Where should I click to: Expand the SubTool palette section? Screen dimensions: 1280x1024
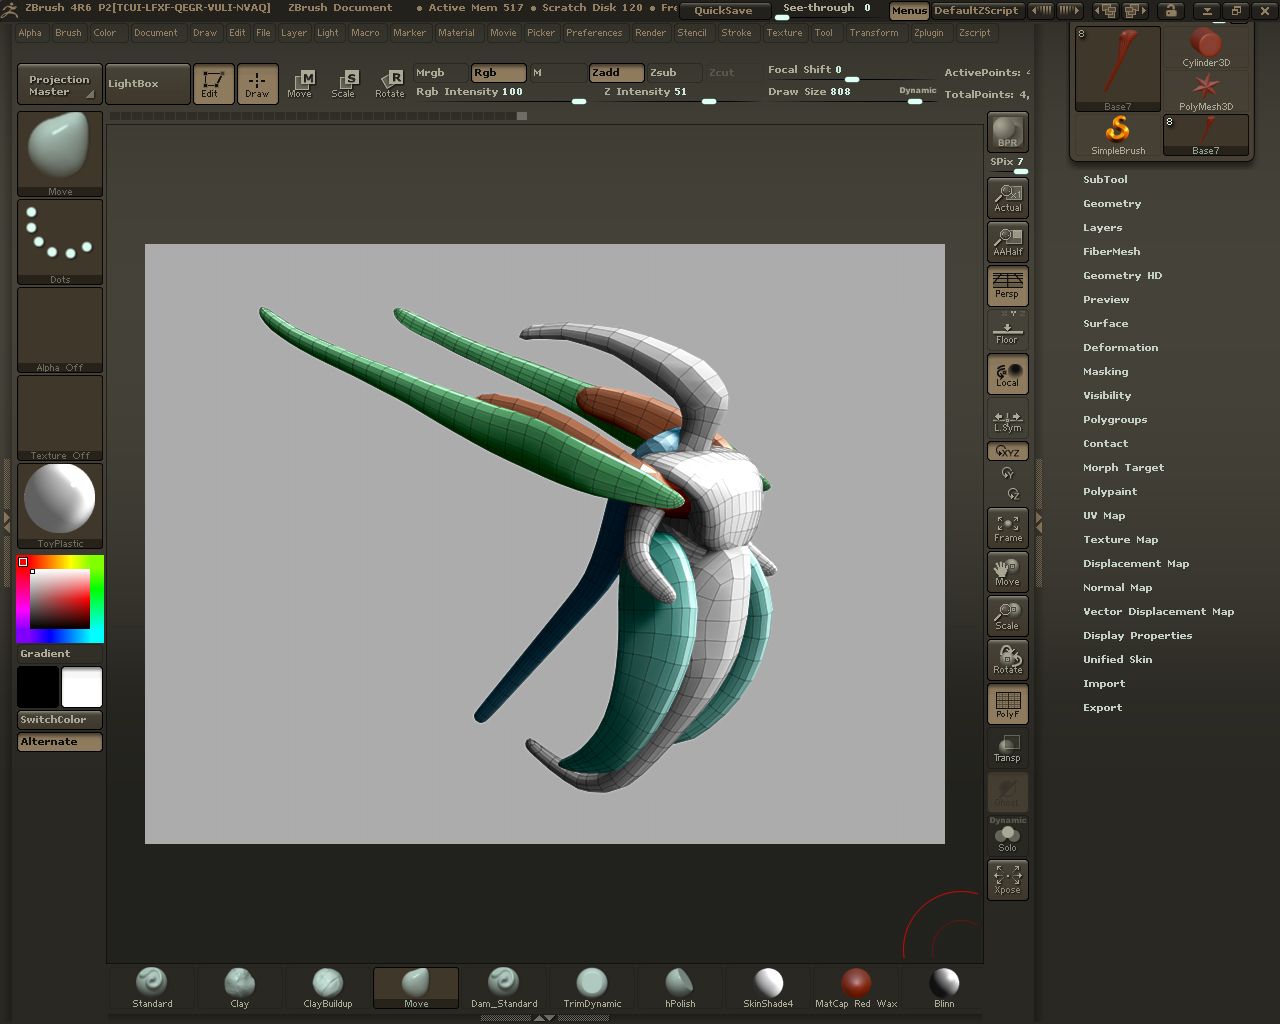pyautogui.click(x=1105, y=180)
